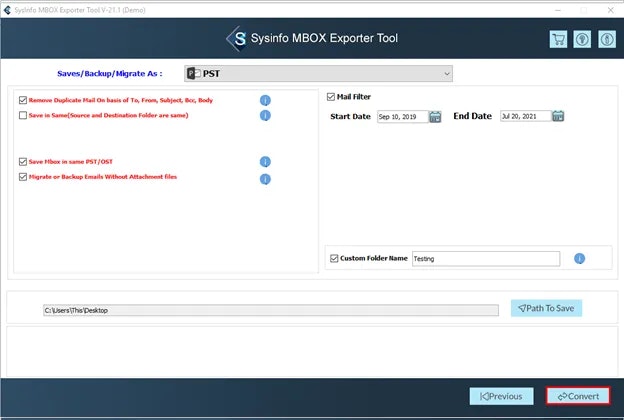Show info for Save in Same option
This screenshot has width=624, height=420.
[265, 115]
